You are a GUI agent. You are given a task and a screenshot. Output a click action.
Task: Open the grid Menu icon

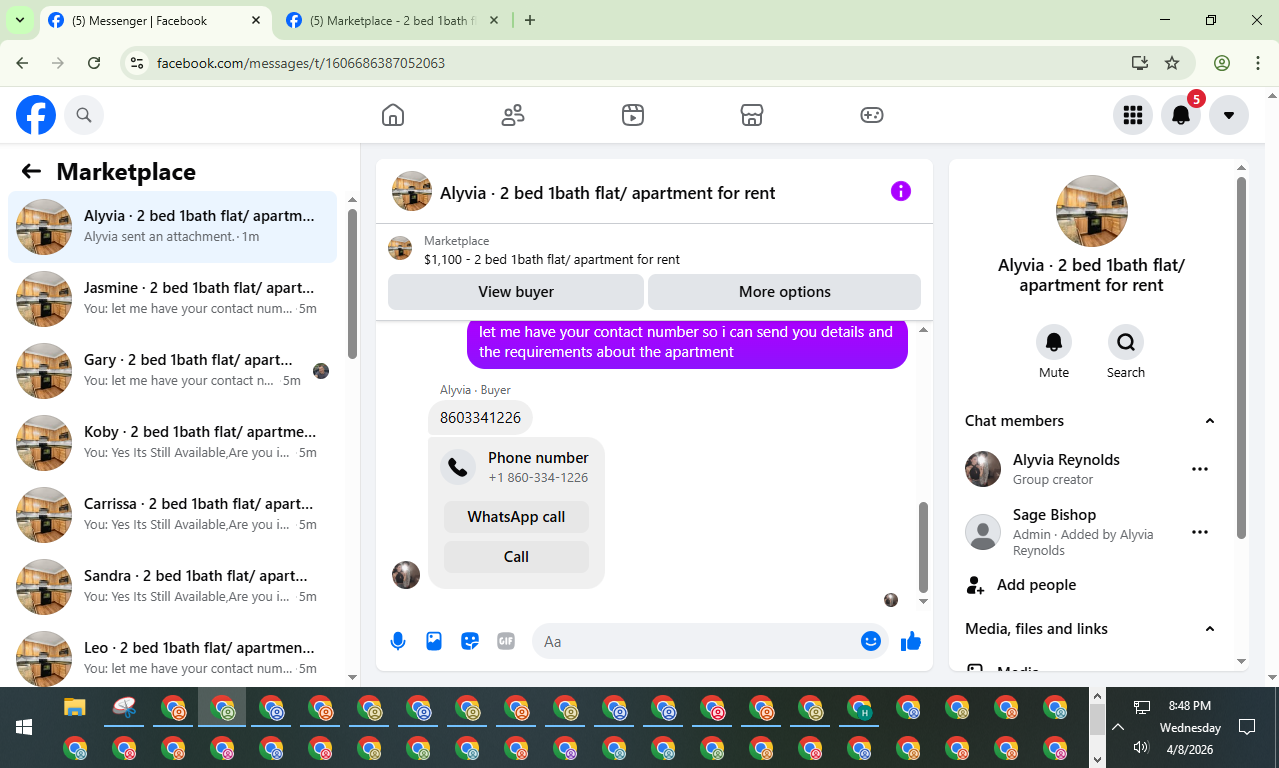click(1133, 115)
